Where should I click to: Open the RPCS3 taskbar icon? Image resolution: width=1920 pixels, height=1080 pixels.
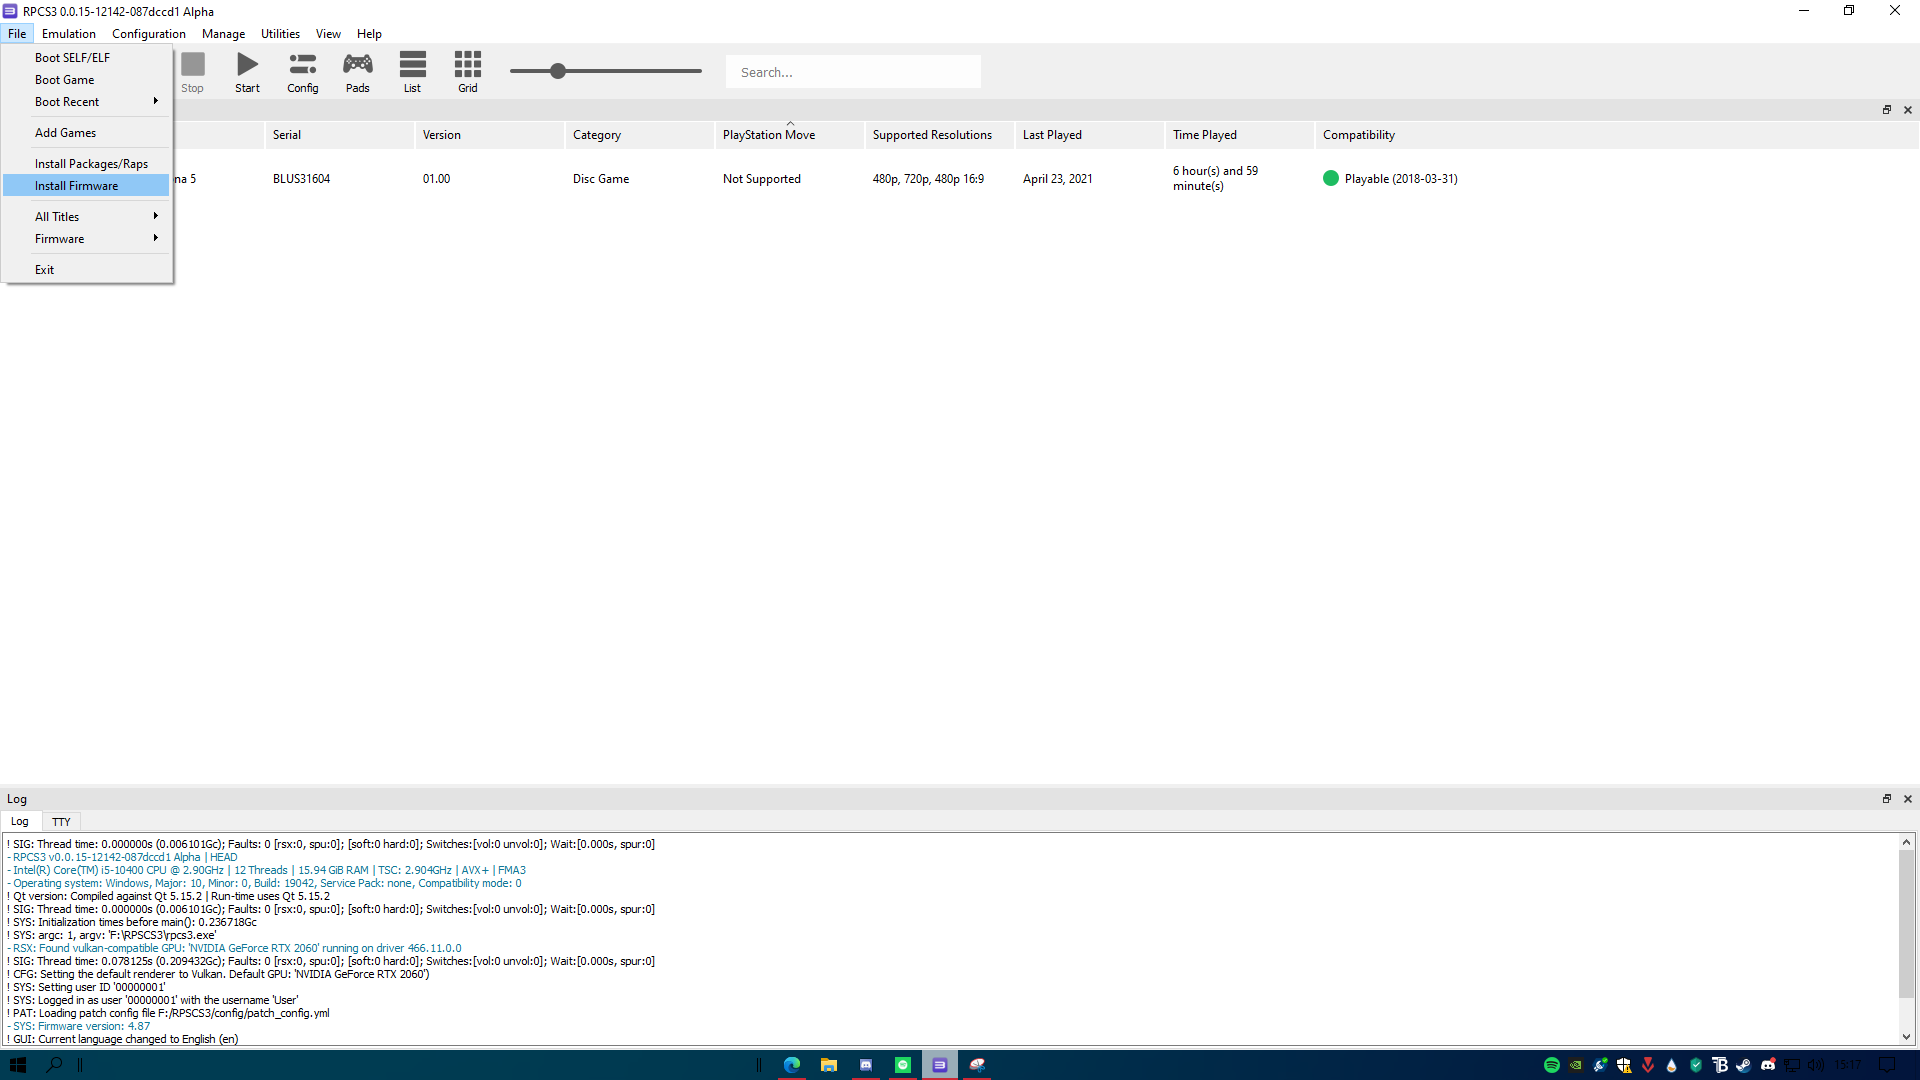939,1065
